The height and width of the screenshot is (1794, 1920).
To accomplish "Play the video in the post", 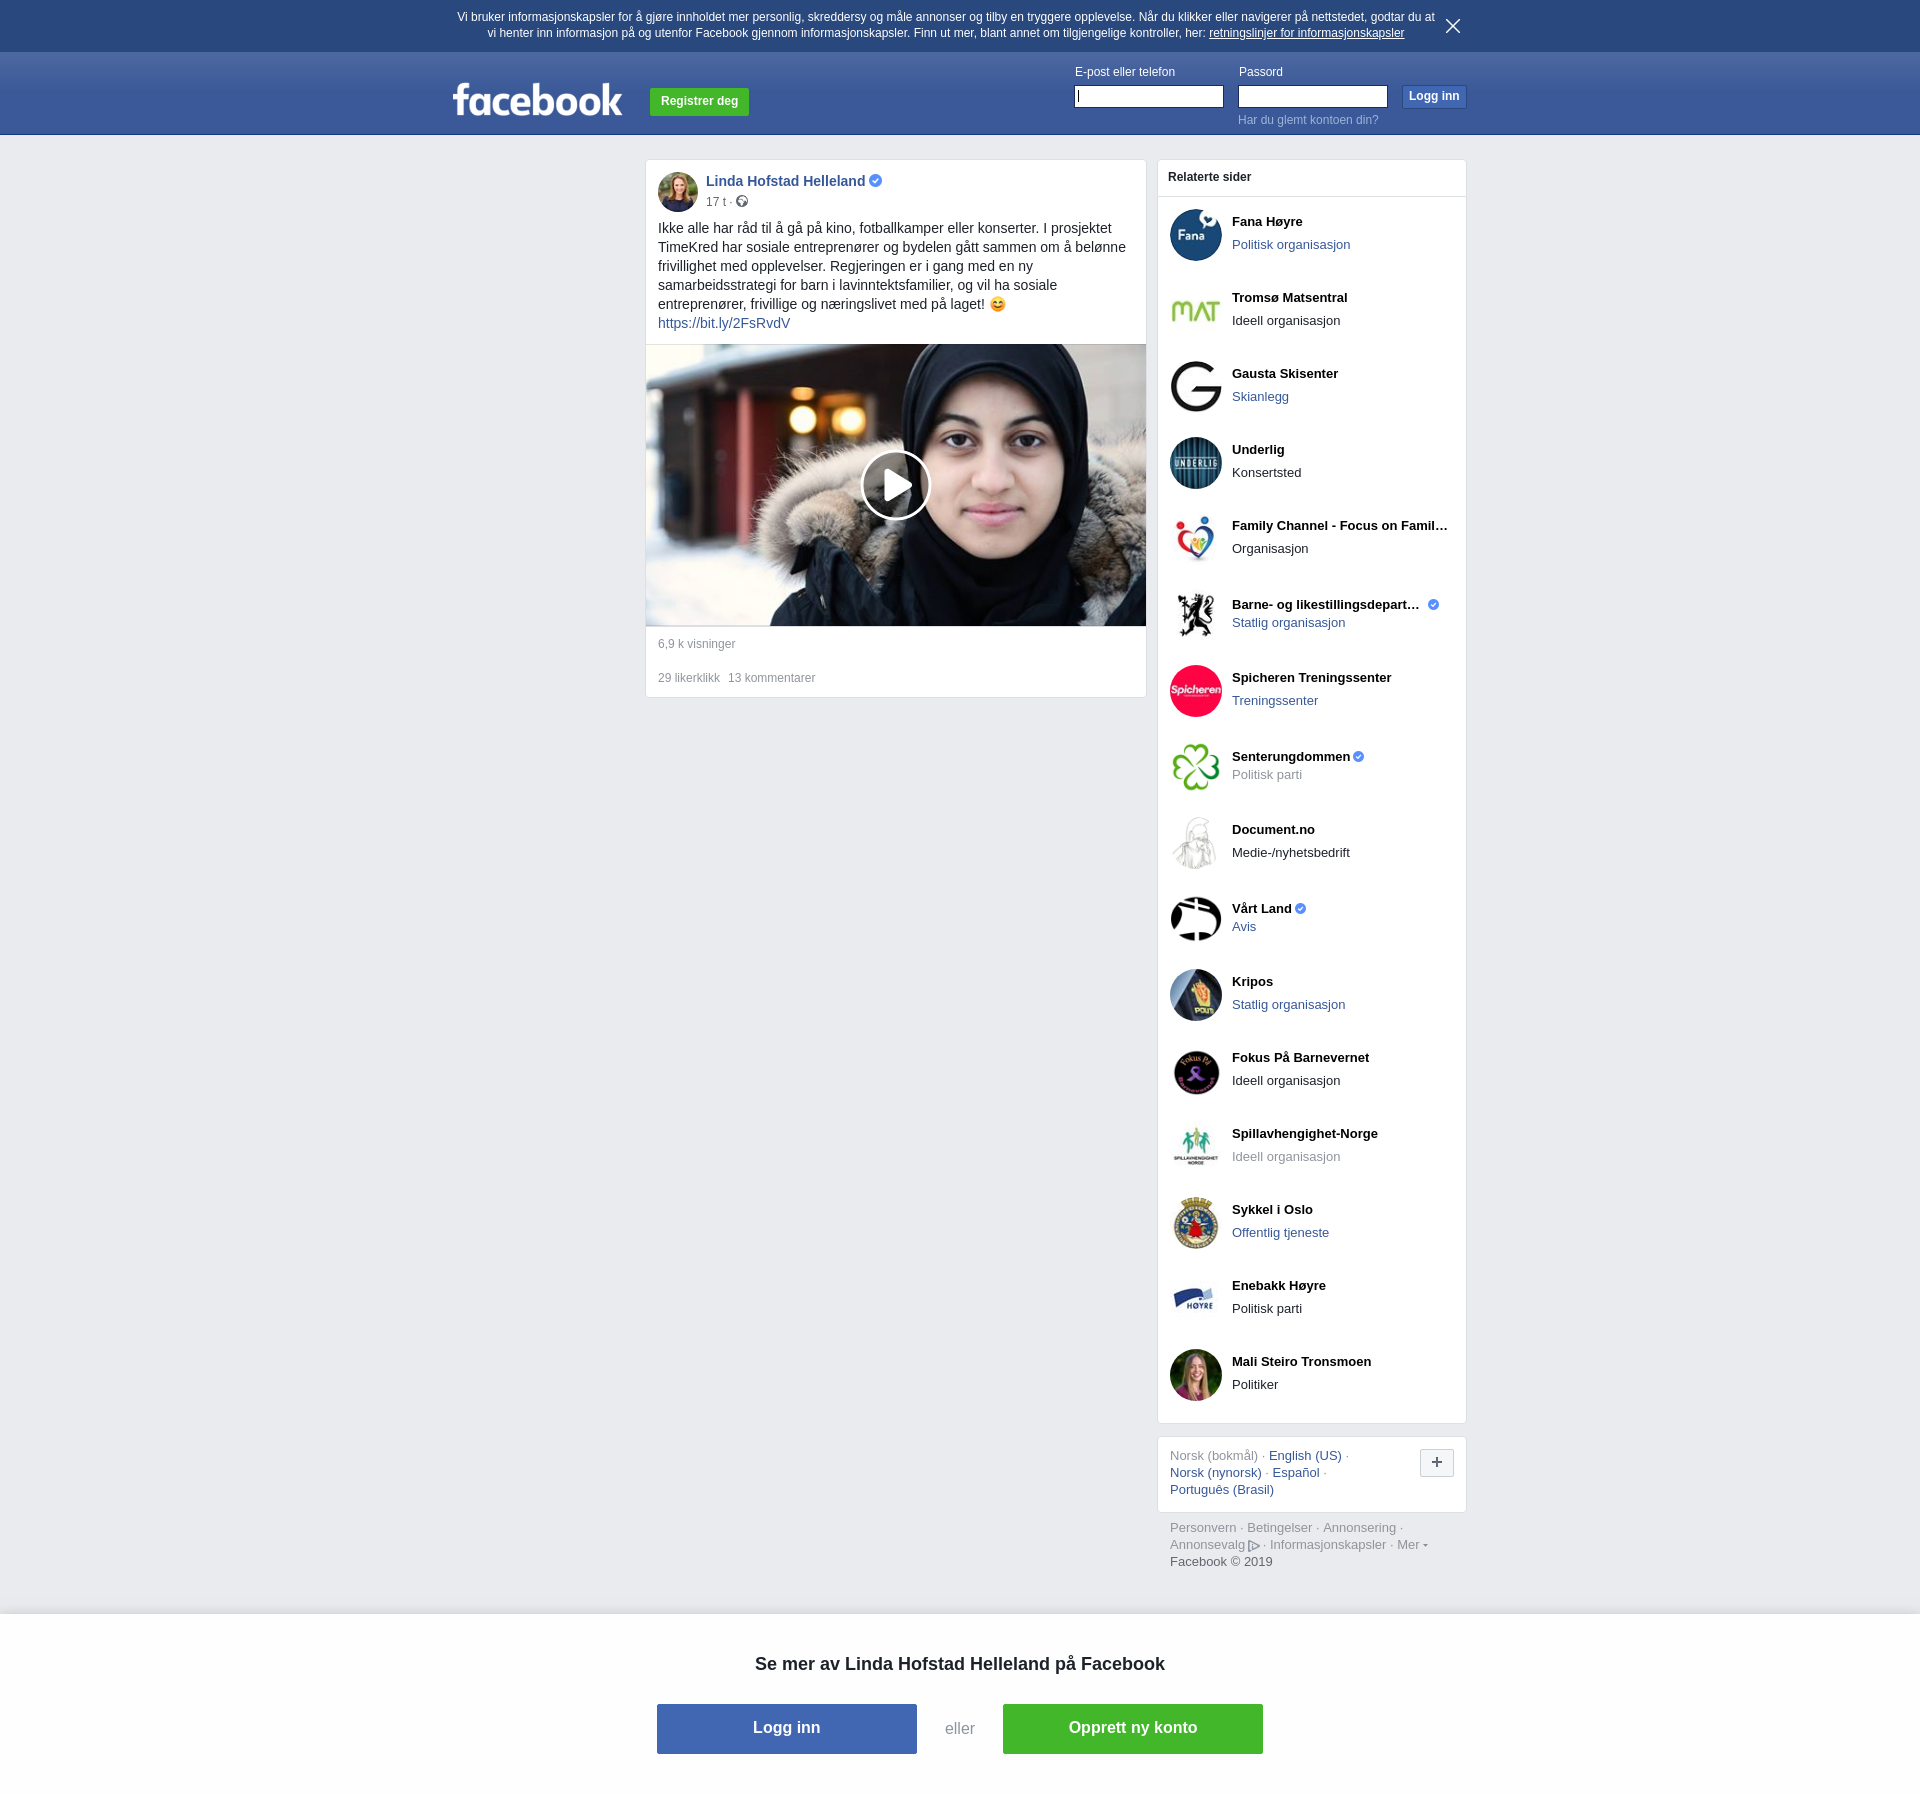I will (x=896, y=485).
